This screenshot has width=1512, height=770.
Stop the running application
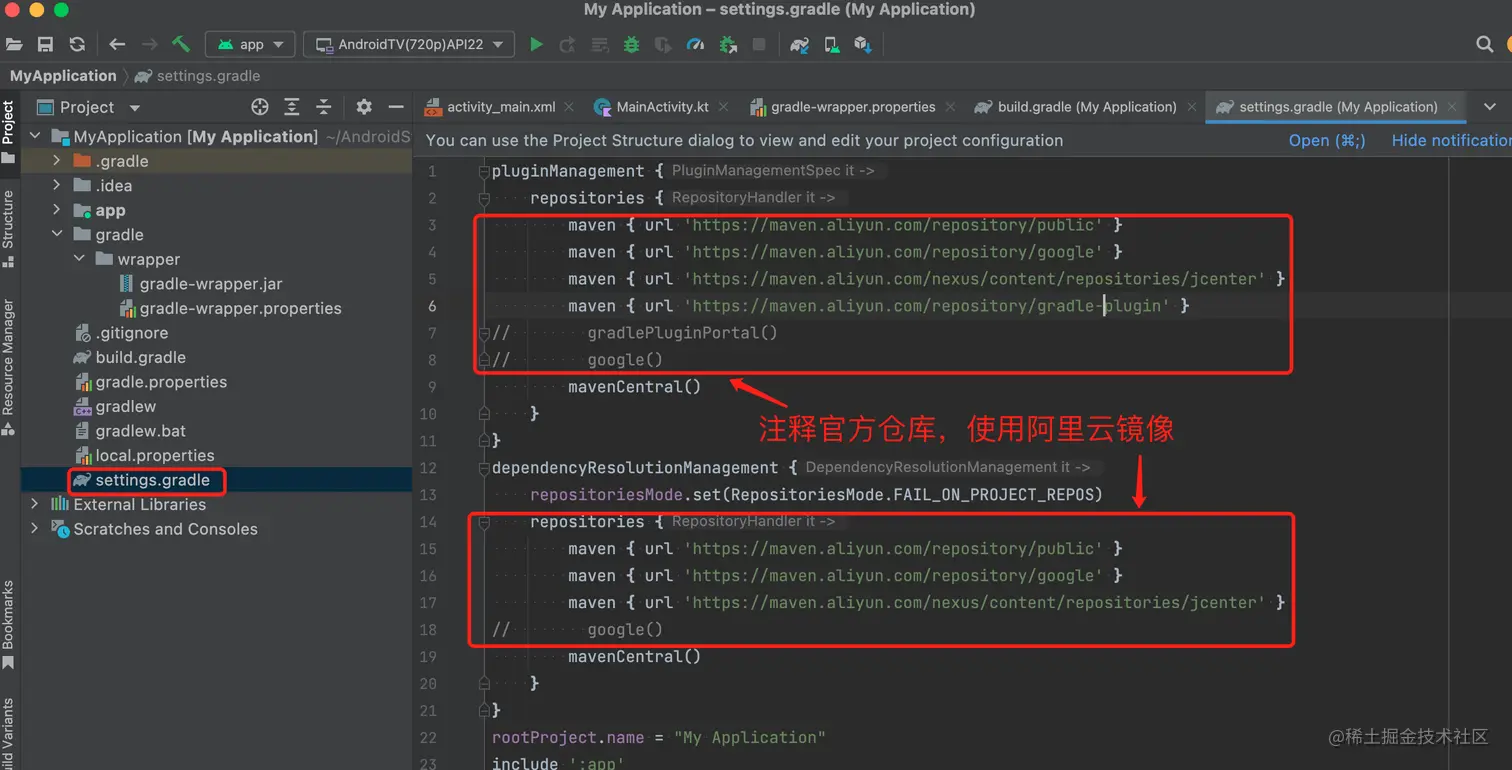point(760,44)
